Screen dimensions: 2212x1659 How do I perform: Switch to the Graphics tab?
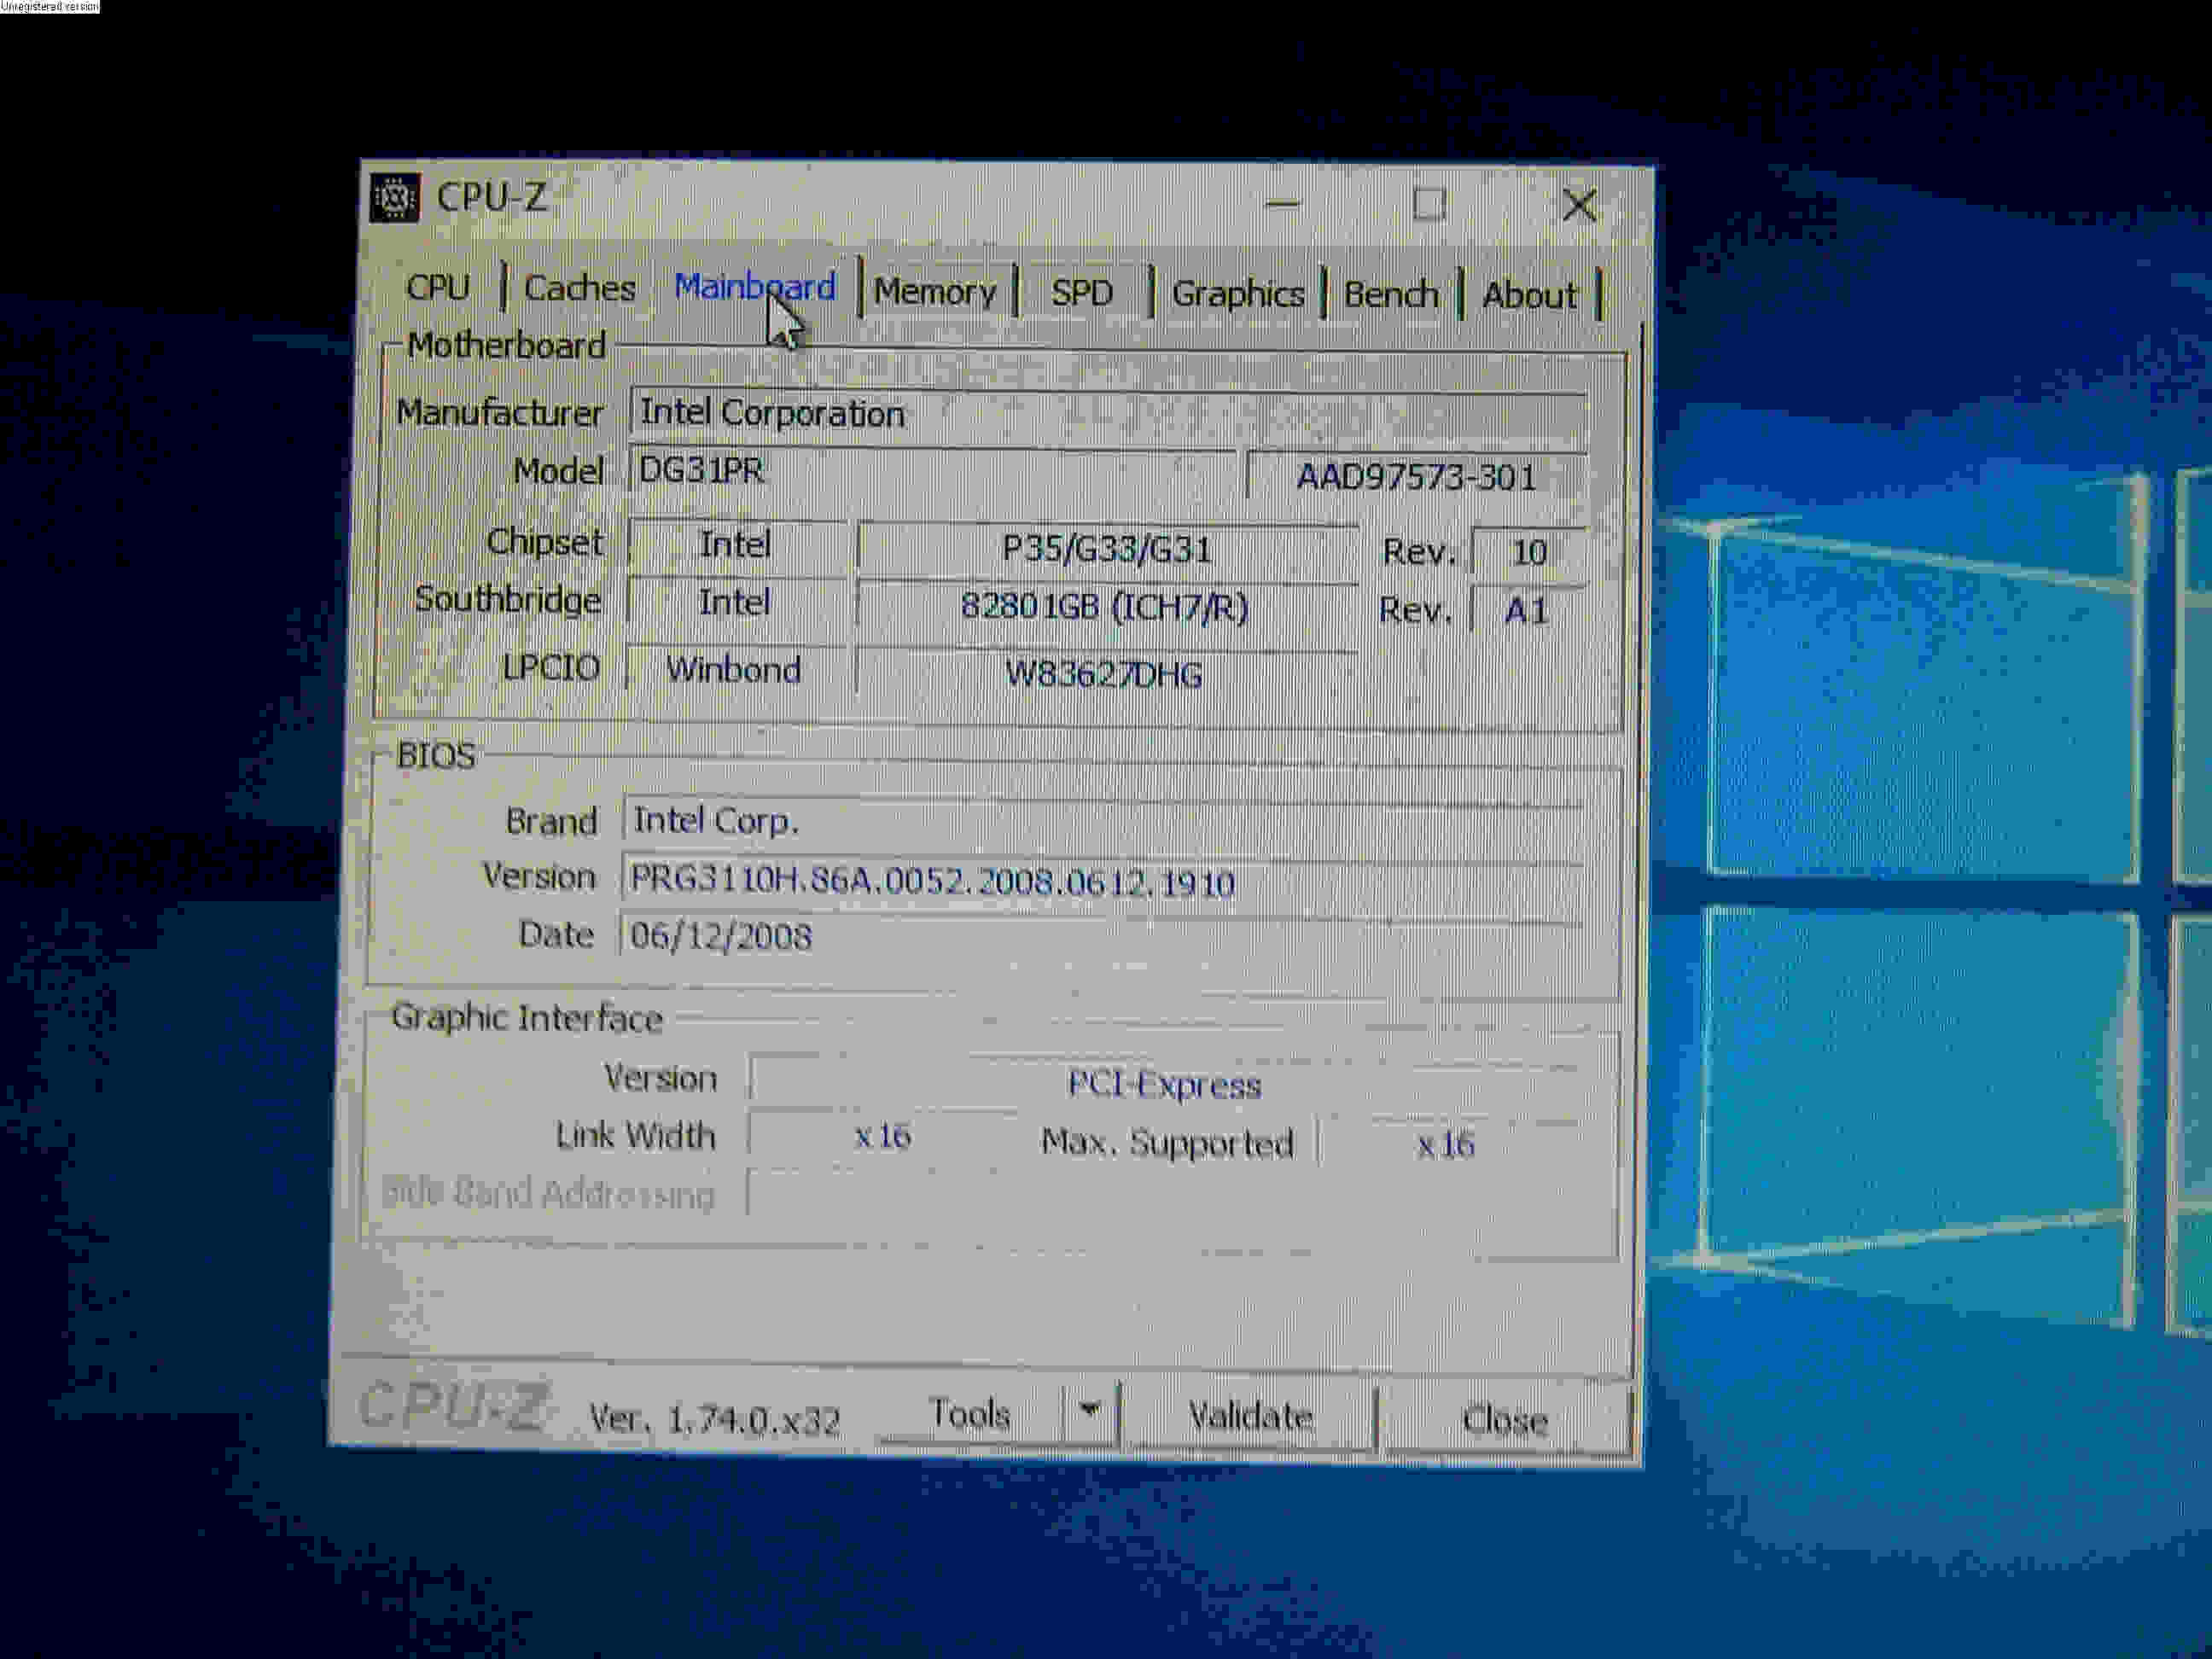pos(1238,293)
